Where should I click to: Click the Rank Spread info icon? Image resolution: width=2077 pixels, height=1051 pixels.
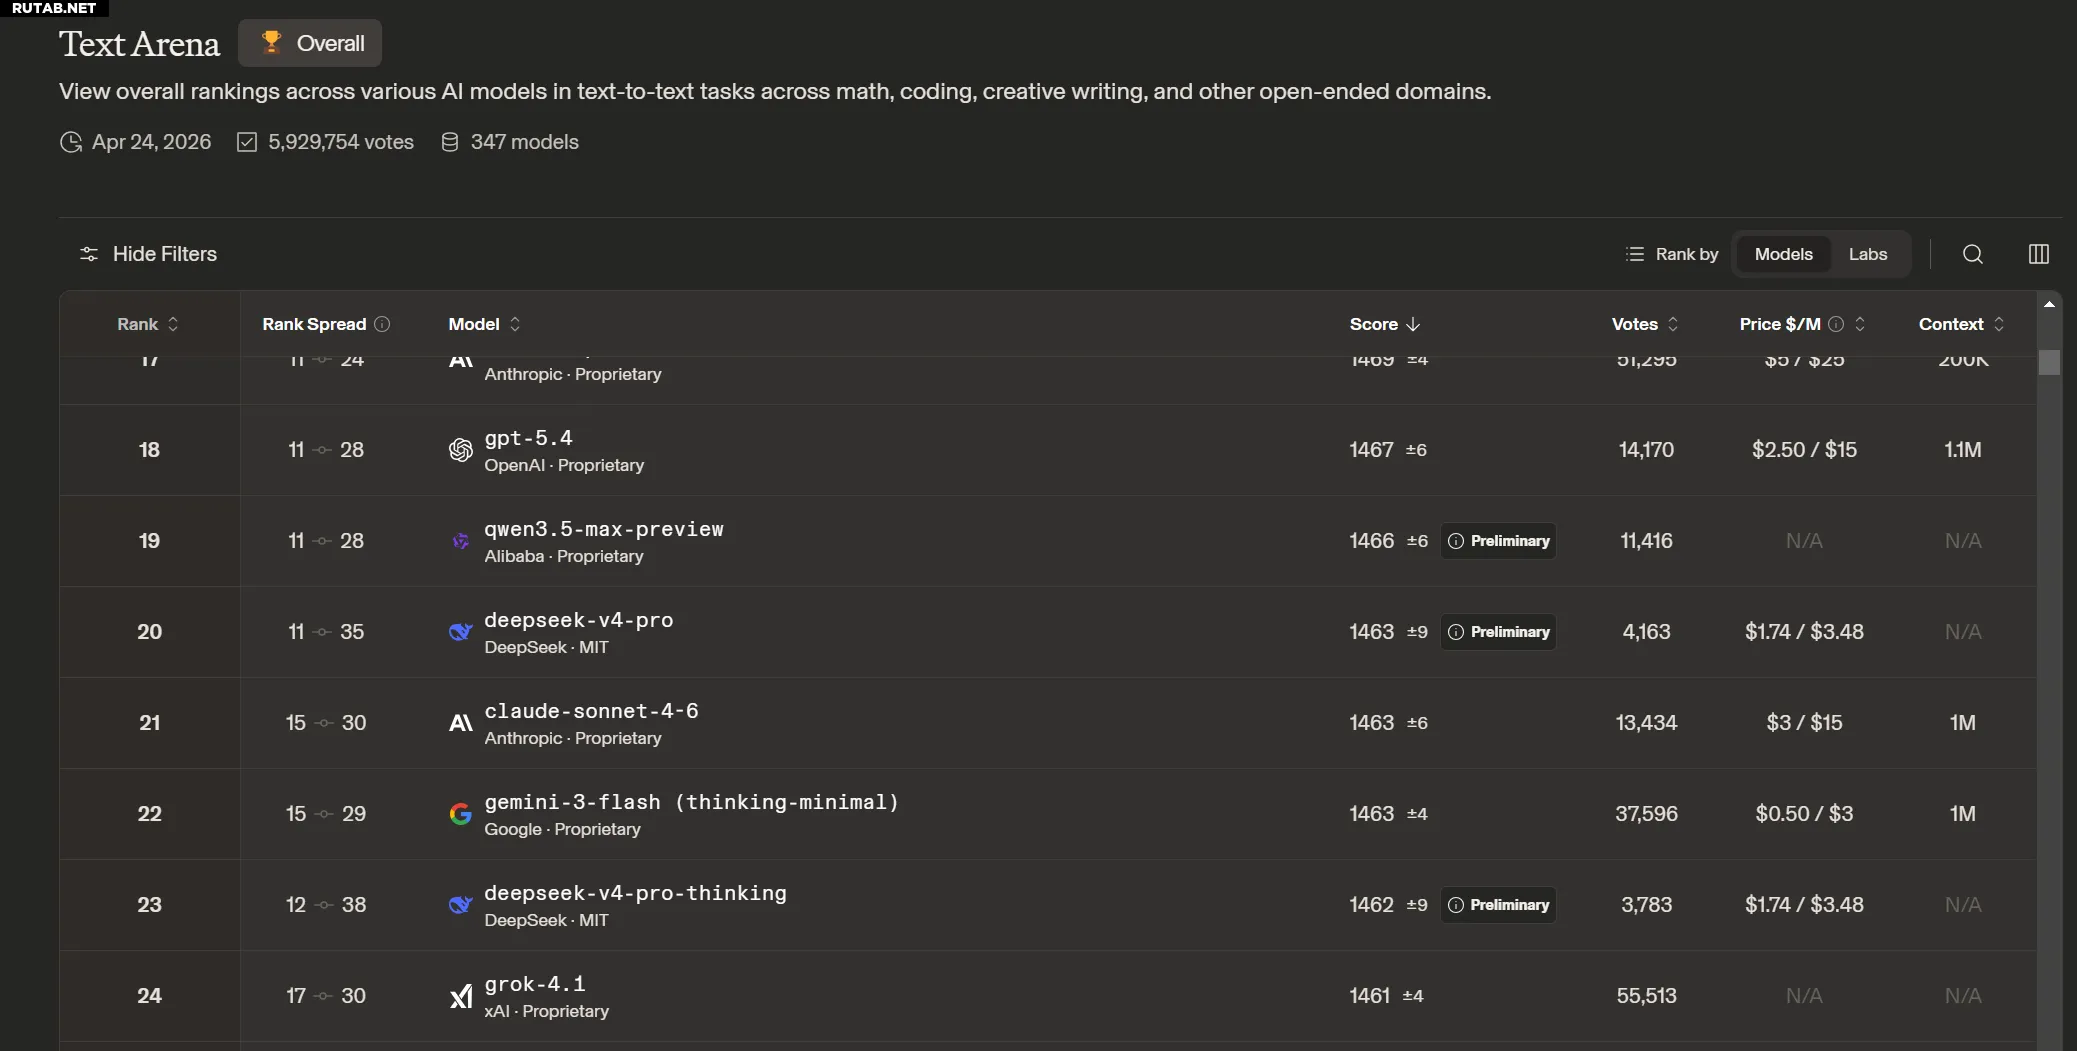[x=382, y=324]
